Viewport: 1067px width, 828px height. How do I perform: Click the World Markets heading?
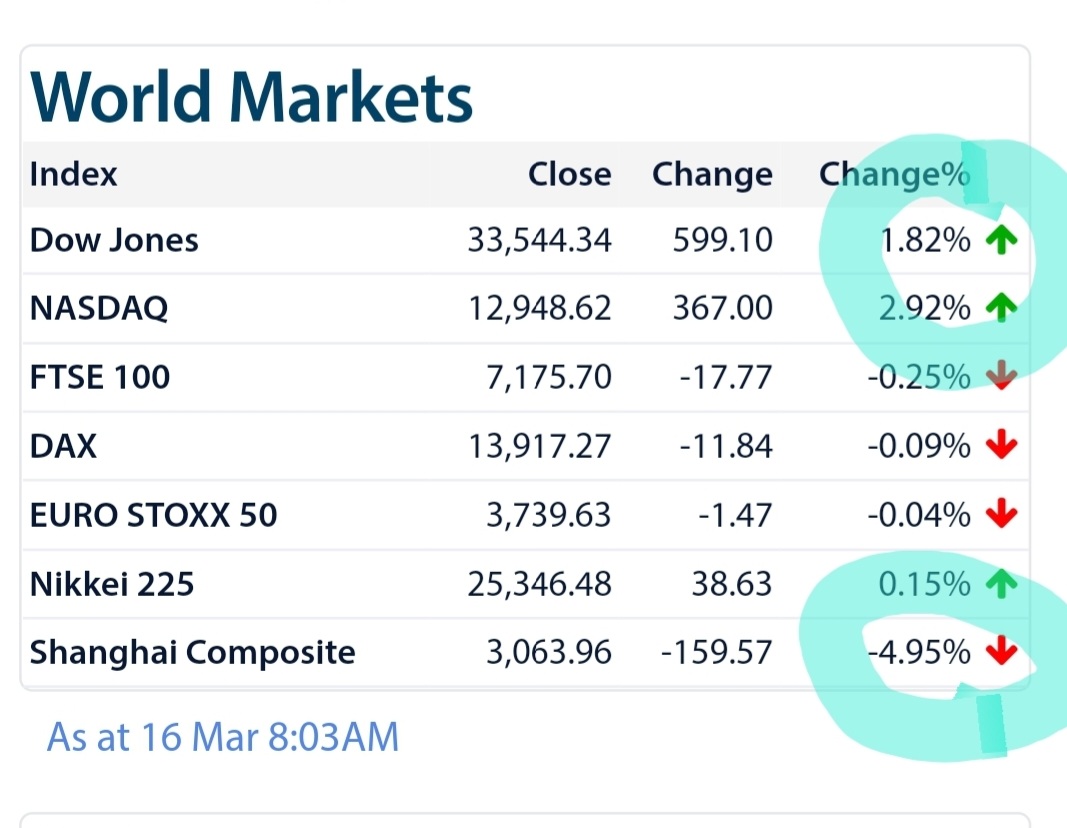[x=252, y=98]
